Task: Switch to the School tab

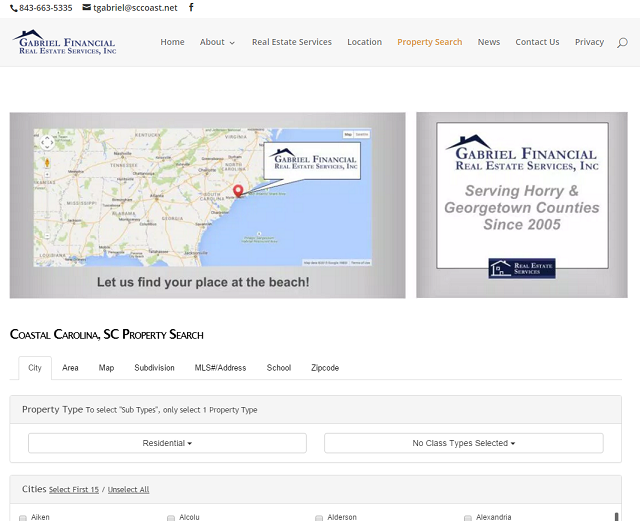Action: coord(279,368)
